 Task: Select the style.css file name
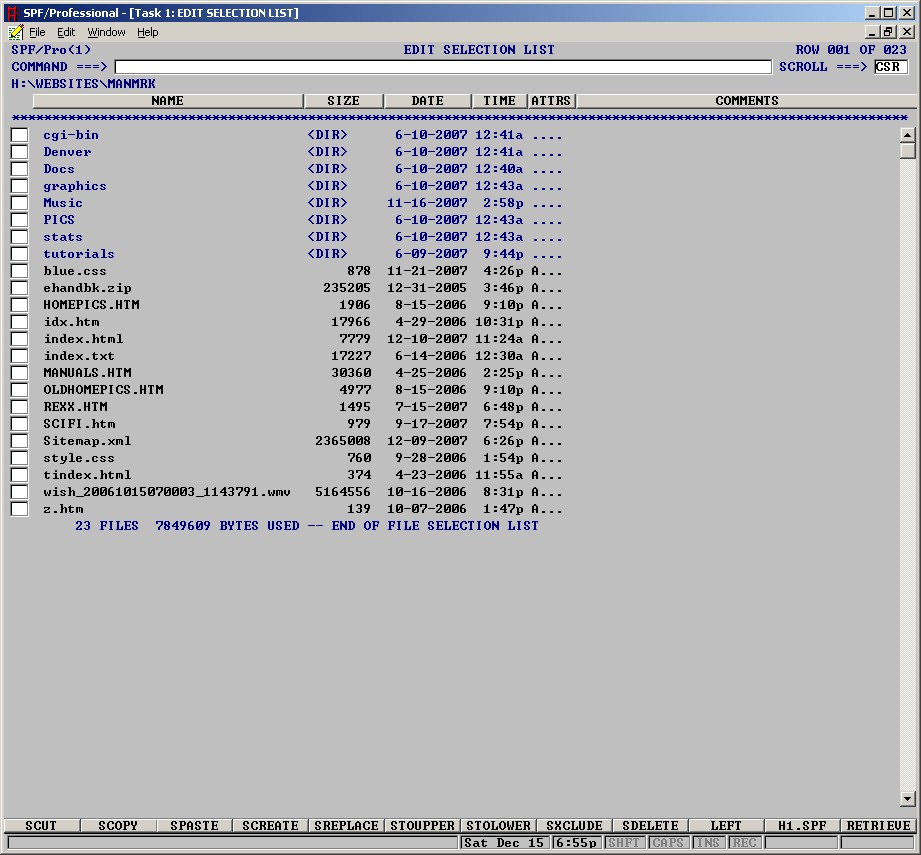(x=79, y=458)
